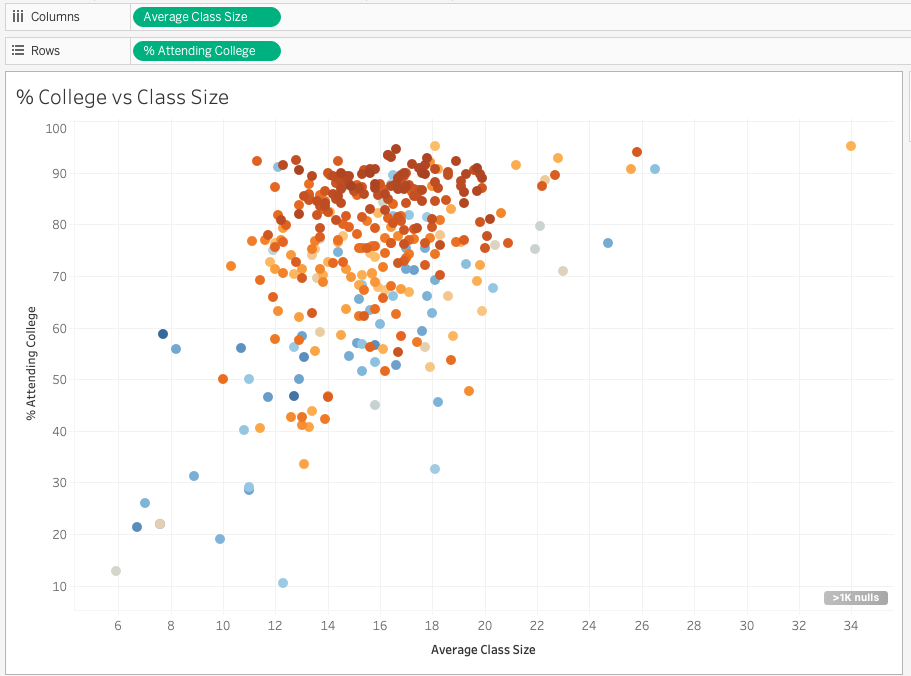Select the blue mark at class size 26.5

tap(655, 169)
